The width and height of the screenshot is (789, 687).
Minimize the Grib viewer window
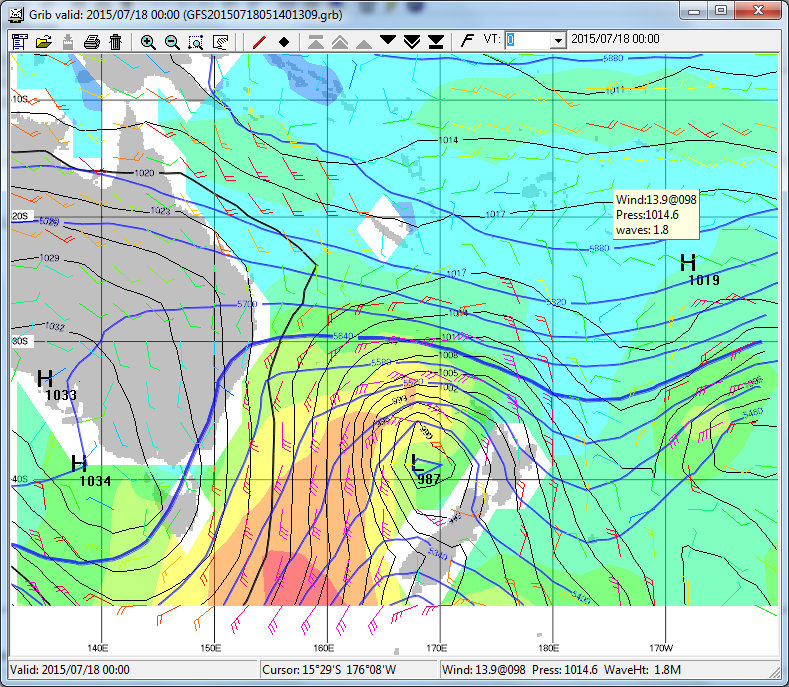point(693,11)
